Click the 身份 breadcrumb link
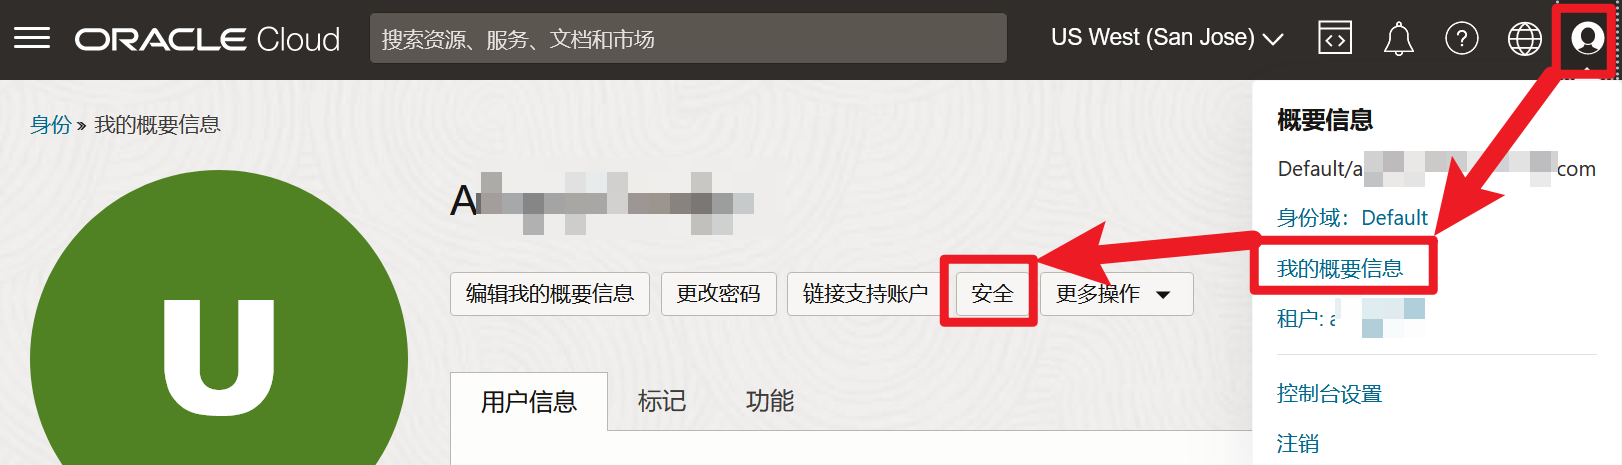The image size is (1622, 465). coord(50,125)
